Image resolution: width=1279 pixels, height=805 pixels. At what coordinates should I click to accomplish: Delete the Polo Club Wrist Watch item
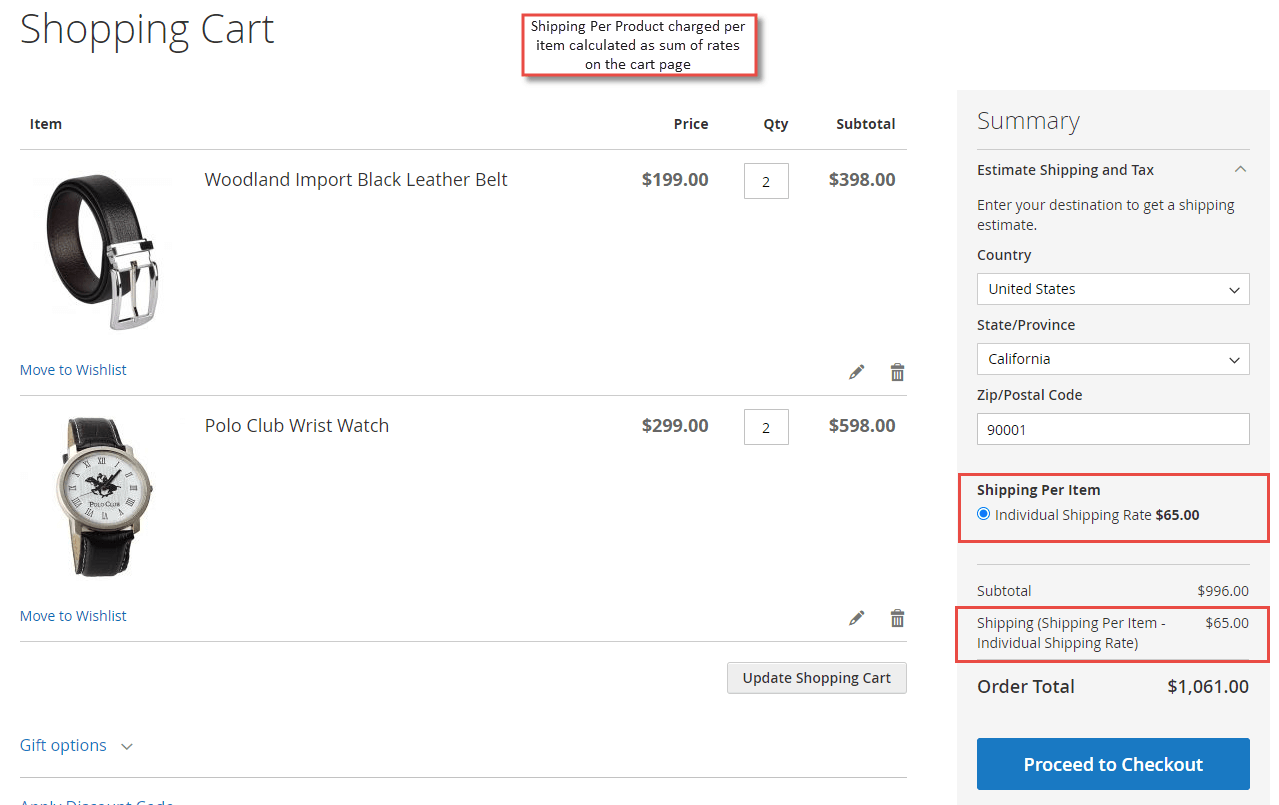[x=897, y=618]
